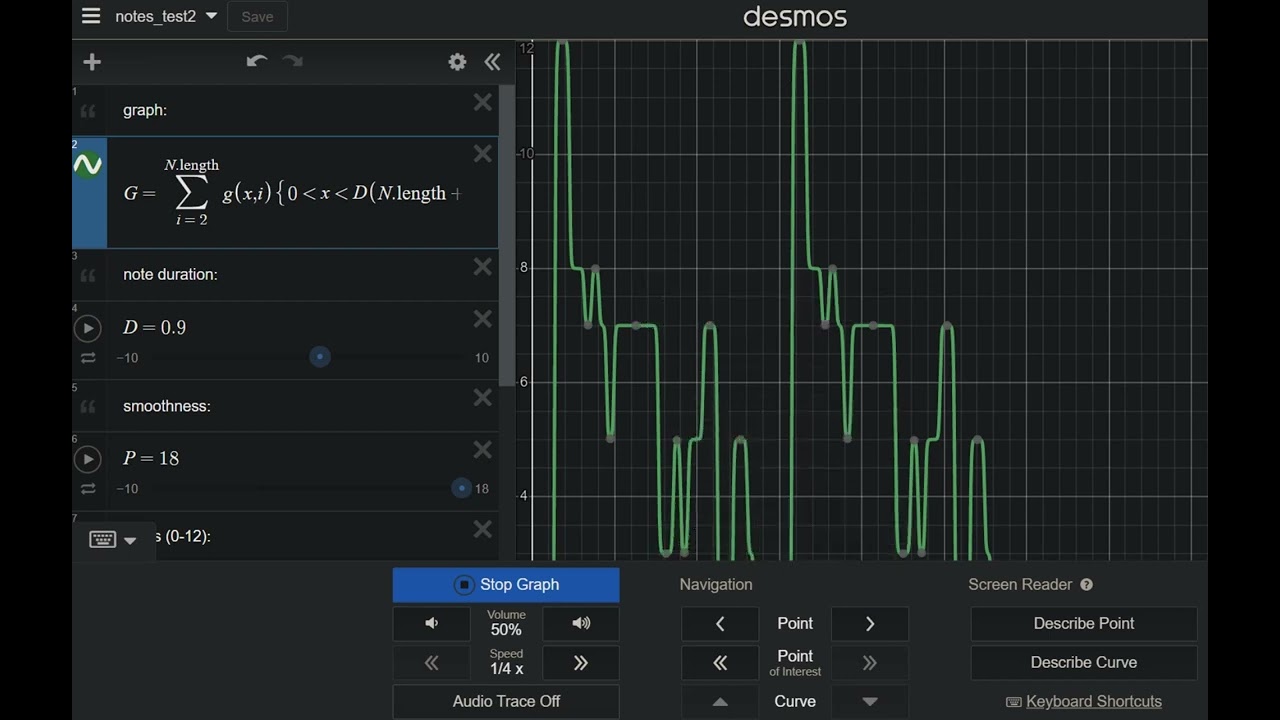Click the quote icon of "smoothness:" note
The width and height of the screenshot is (1280, 720).
coord(88,407)
